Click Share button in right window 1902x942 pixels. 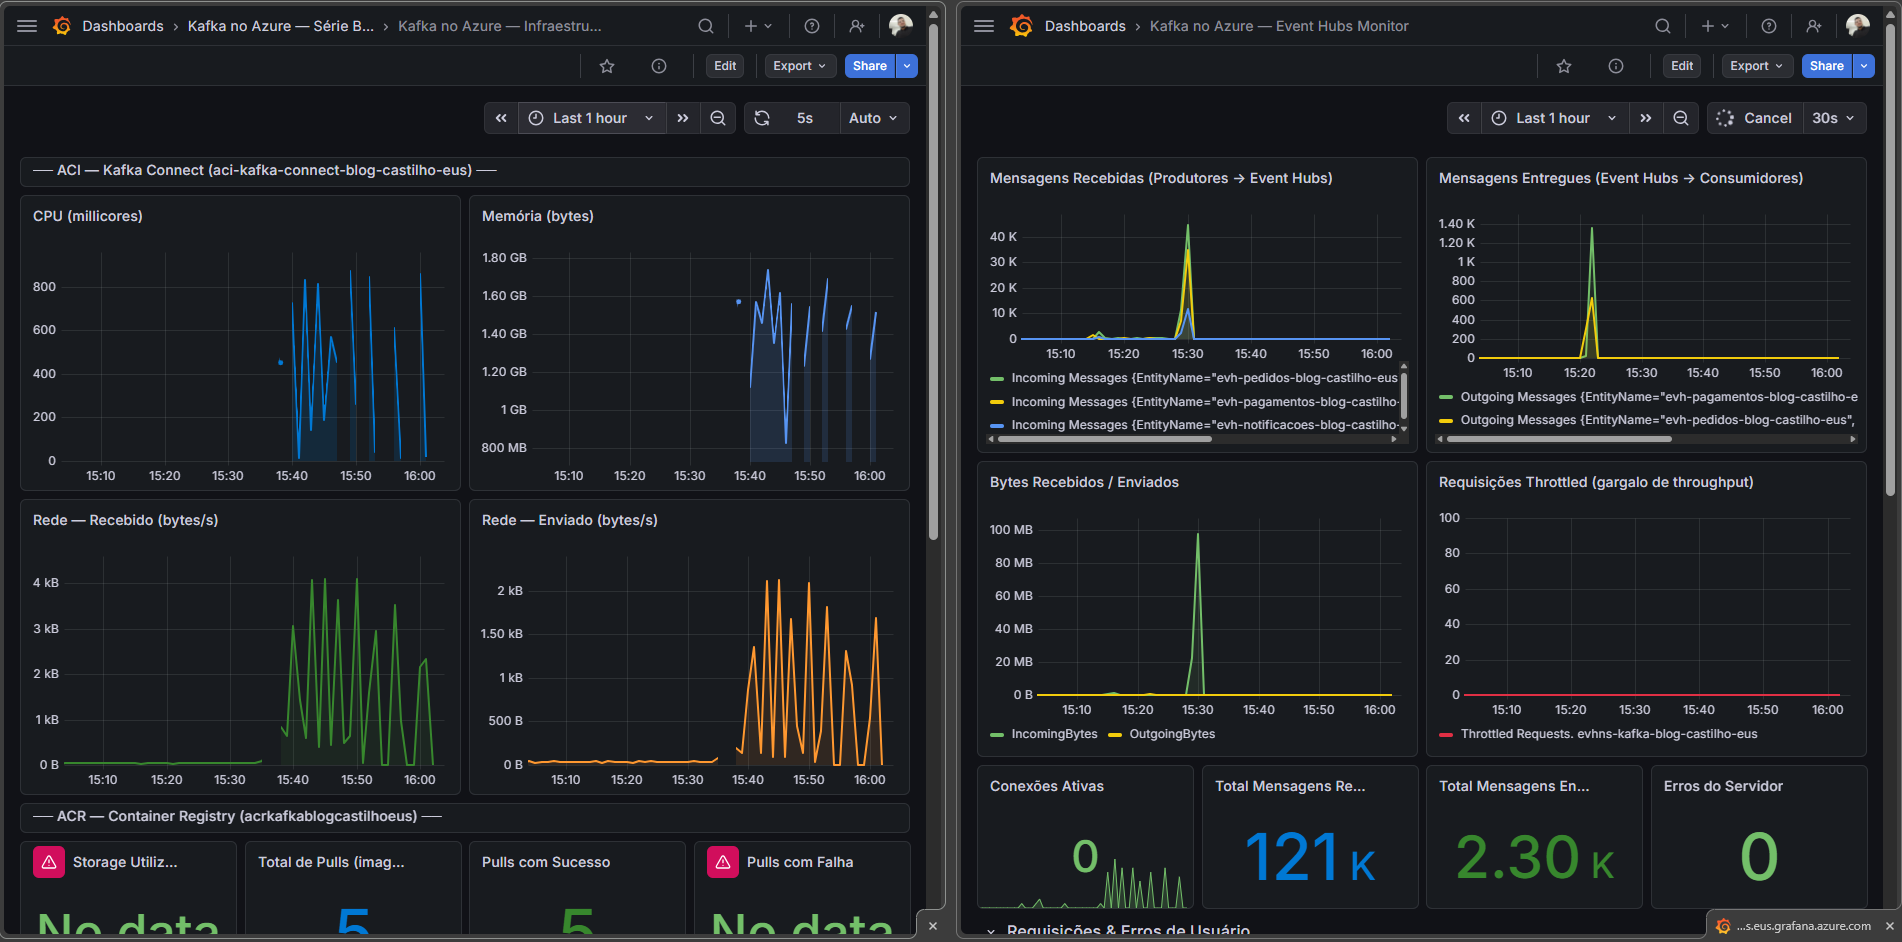pos(1827,66)
